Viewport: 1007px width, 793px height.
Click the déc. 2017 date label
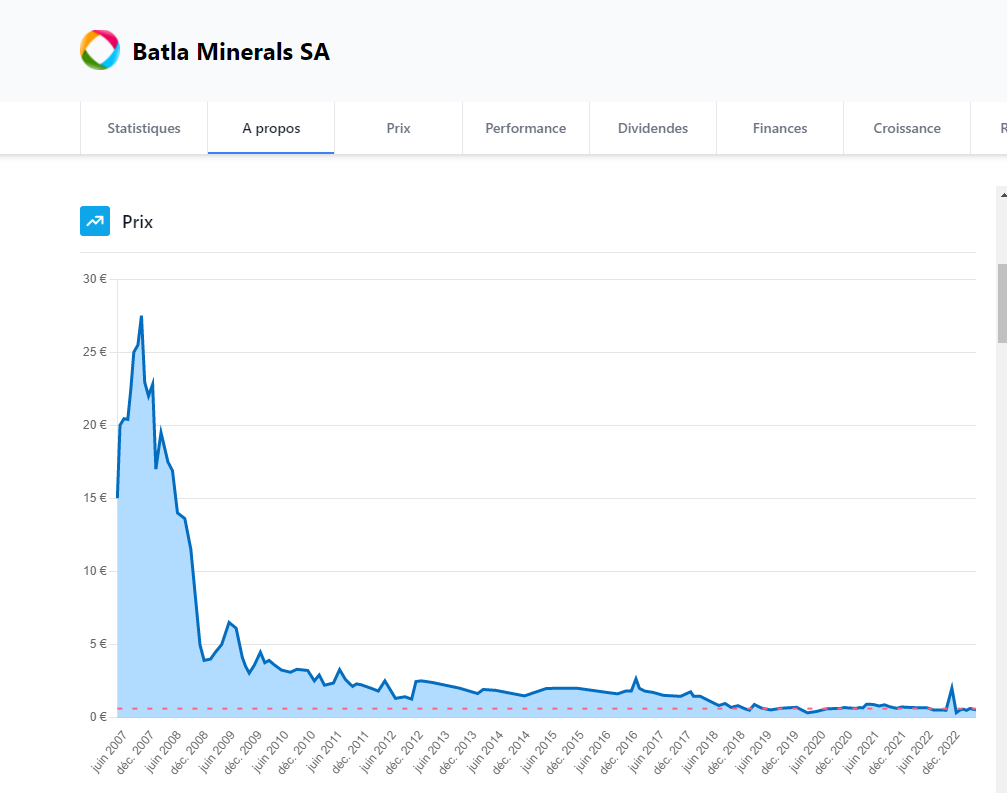[x=673, y=751]
